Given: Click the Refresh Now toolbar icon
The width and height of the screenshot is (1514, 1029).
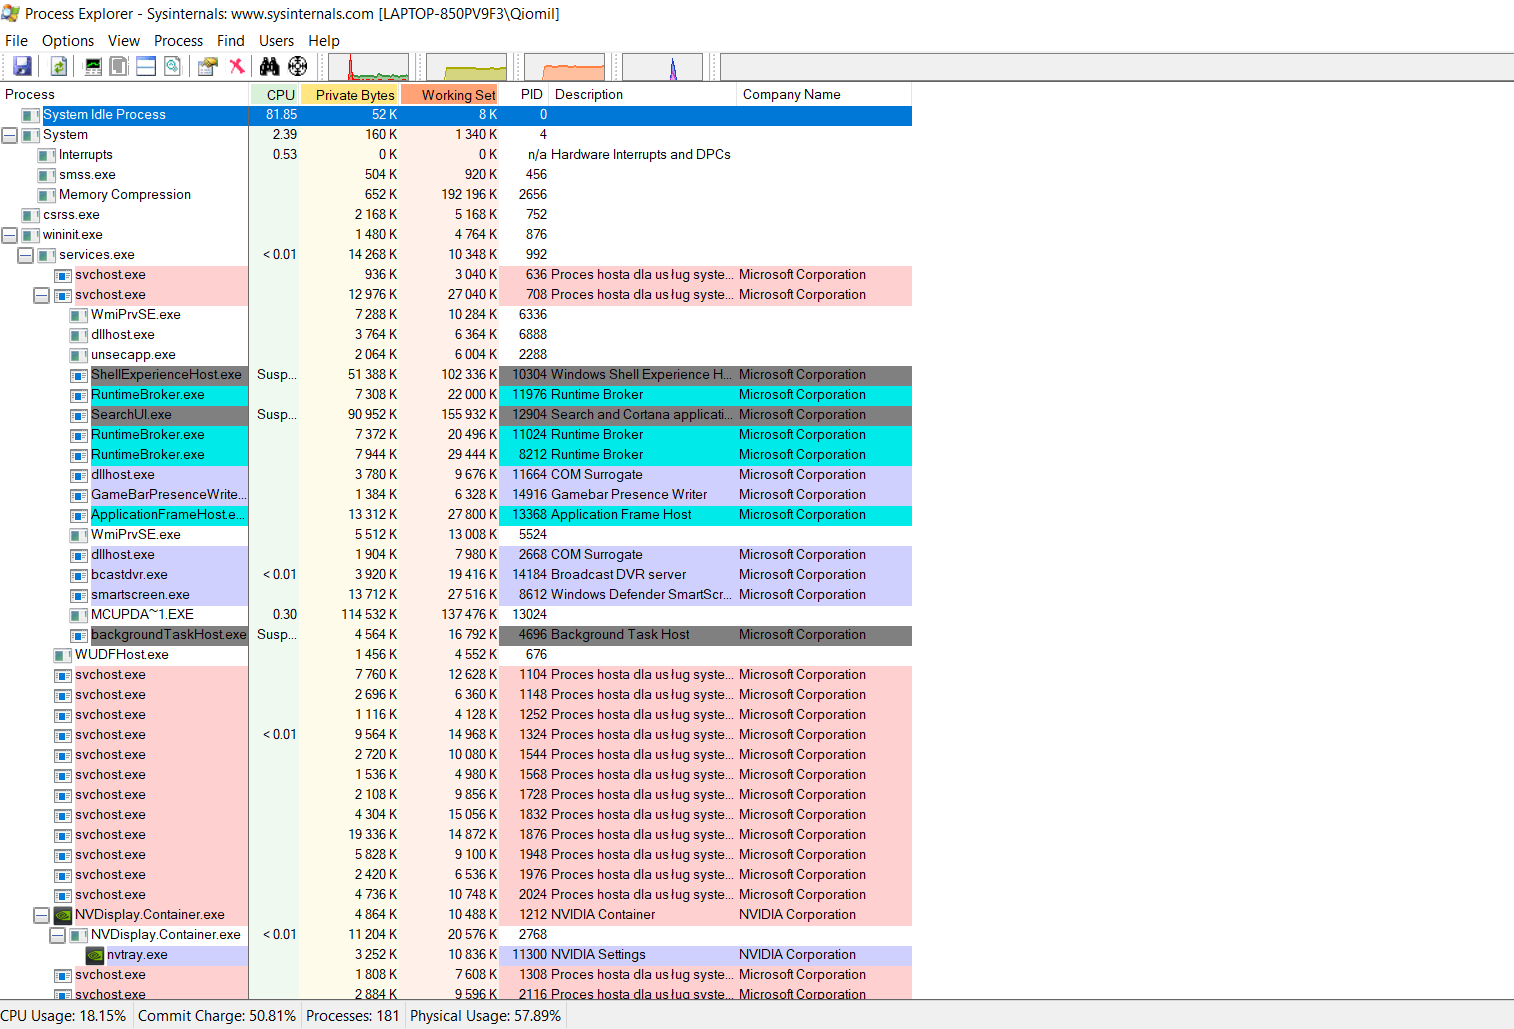Looking at the screenshot, I should pyautogui.click(x=59, y=66).
